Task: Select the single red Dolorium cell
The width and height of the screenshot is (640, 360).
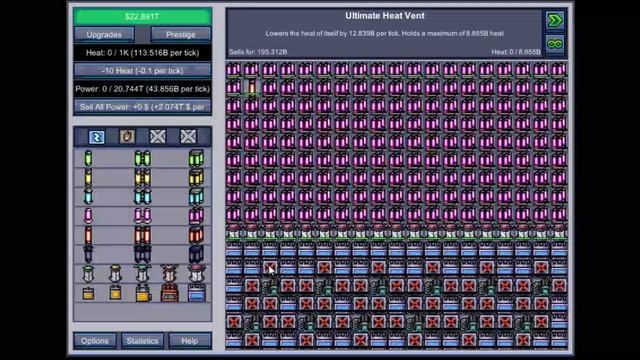Action: point(88,235)
